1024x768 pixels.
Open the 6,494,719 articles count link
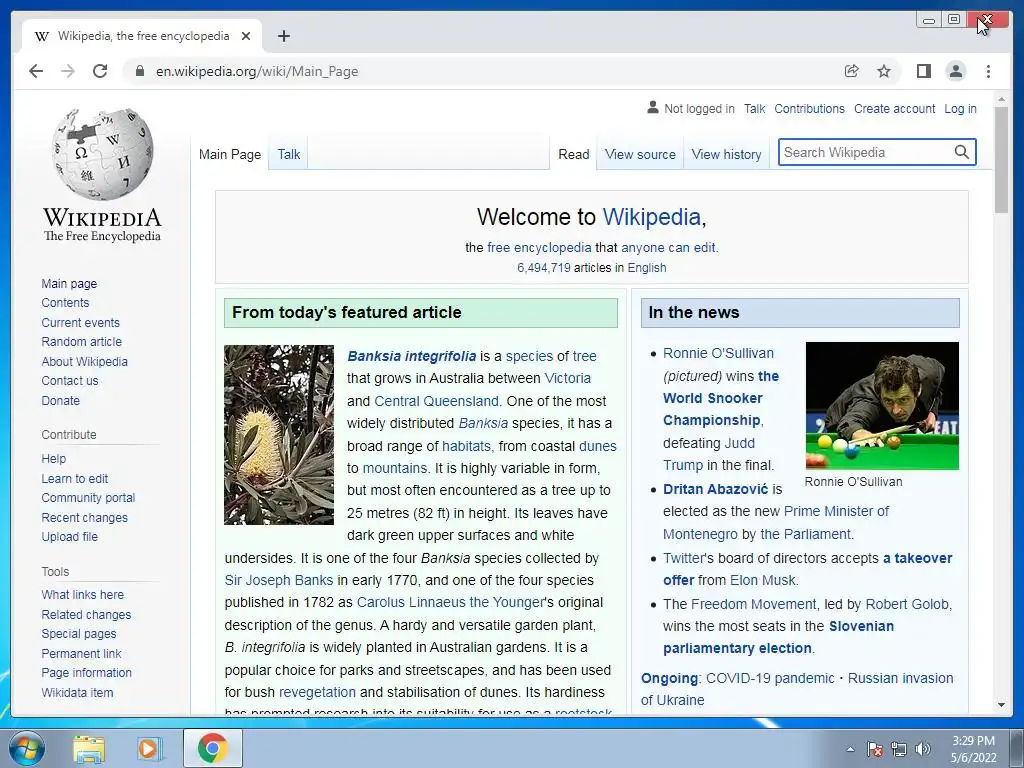pos(543,268)
